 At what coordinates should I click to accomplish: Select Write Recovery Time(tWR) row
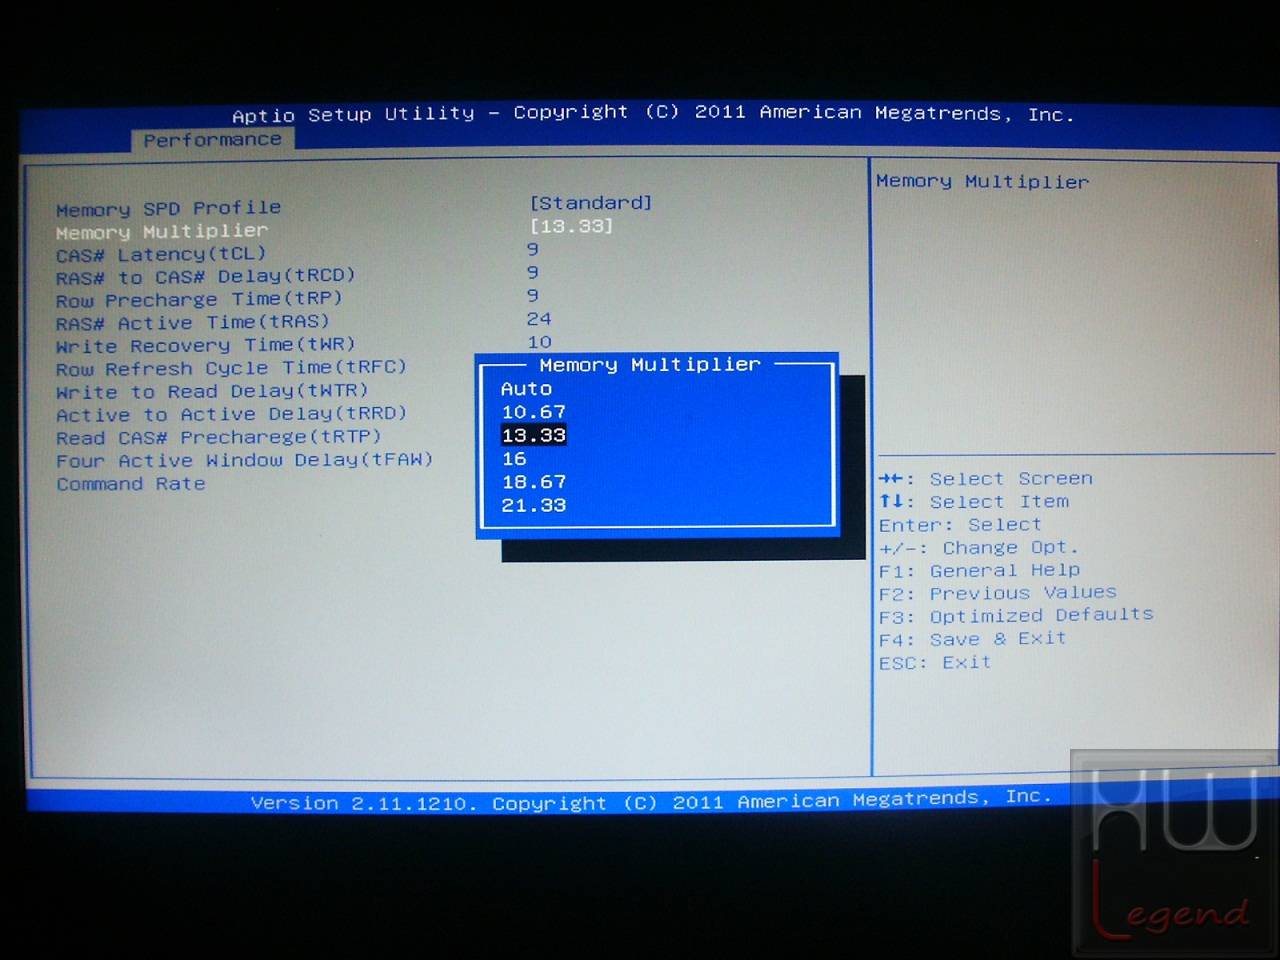click(x=205, y=345)
